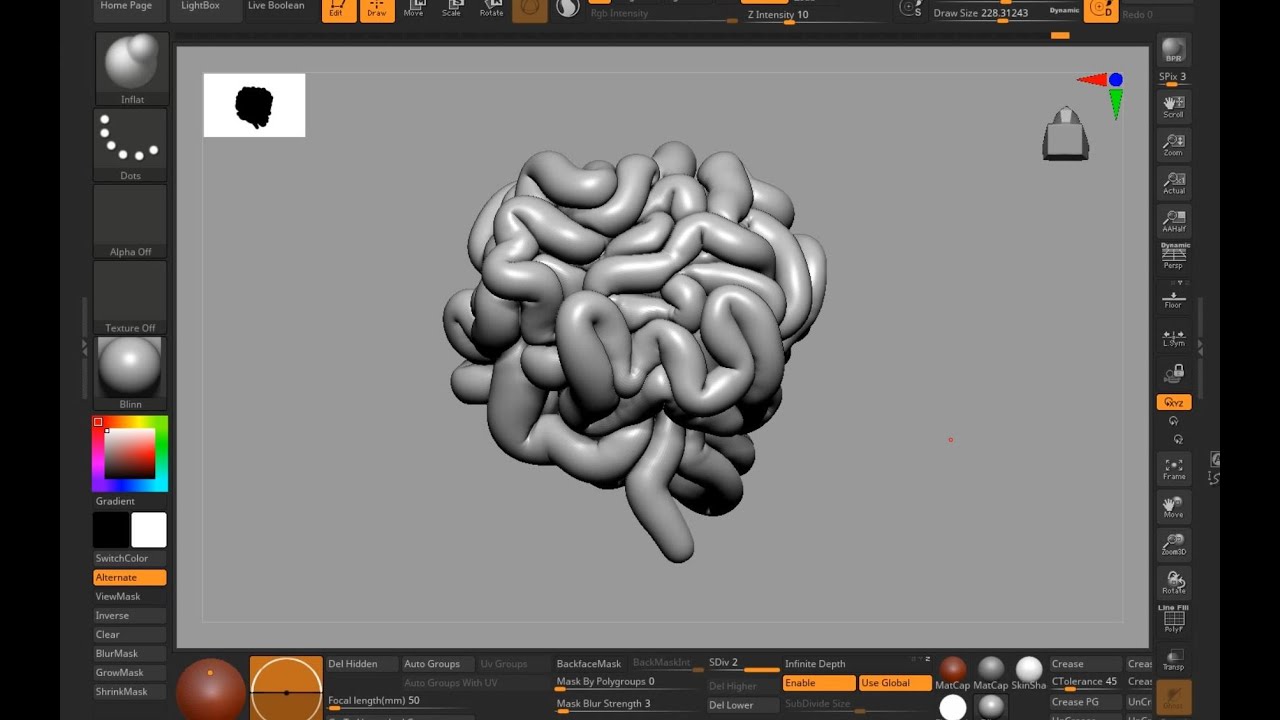Click the Auto Groups button

point(438,664)
